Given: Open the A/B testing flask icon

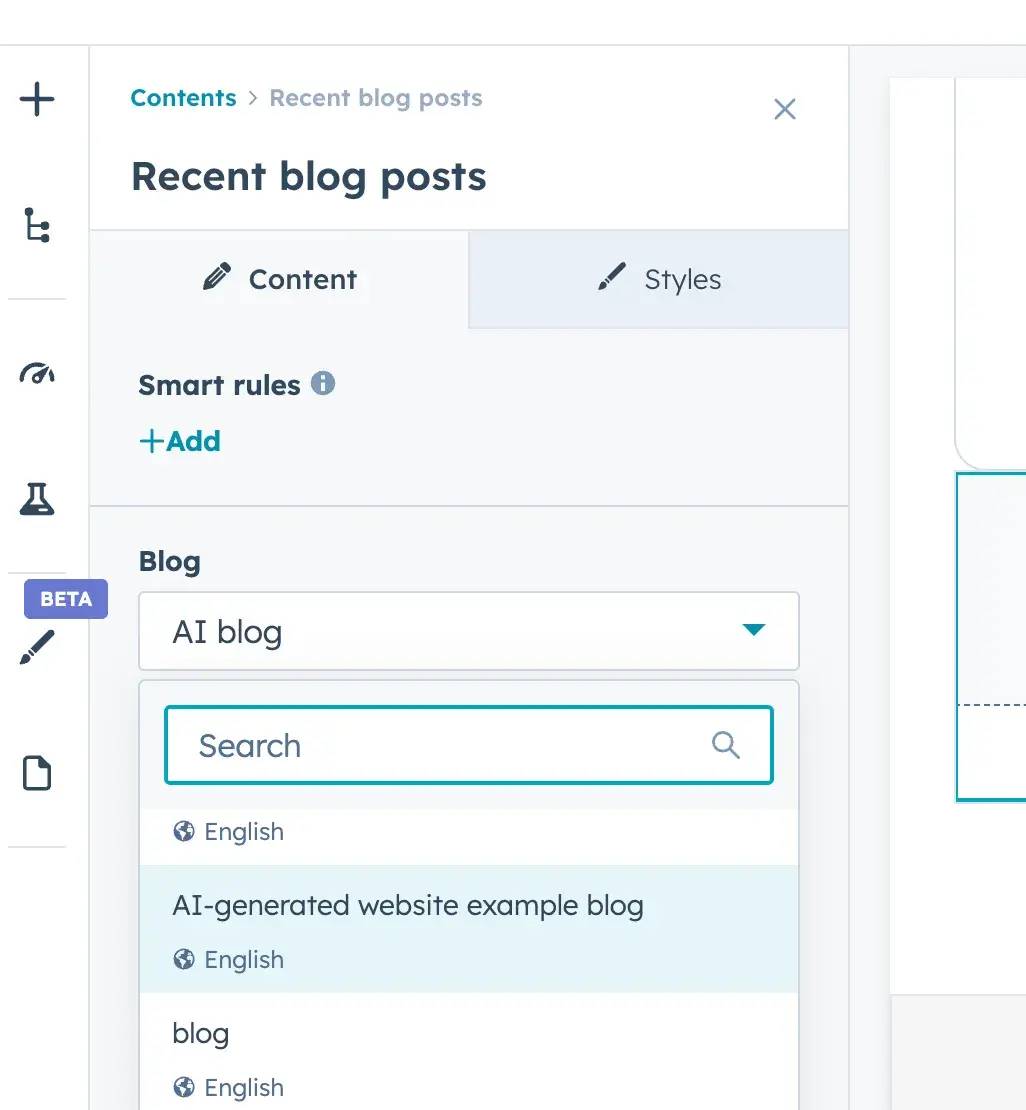Looking at the screenshot, I should [37, 499].
